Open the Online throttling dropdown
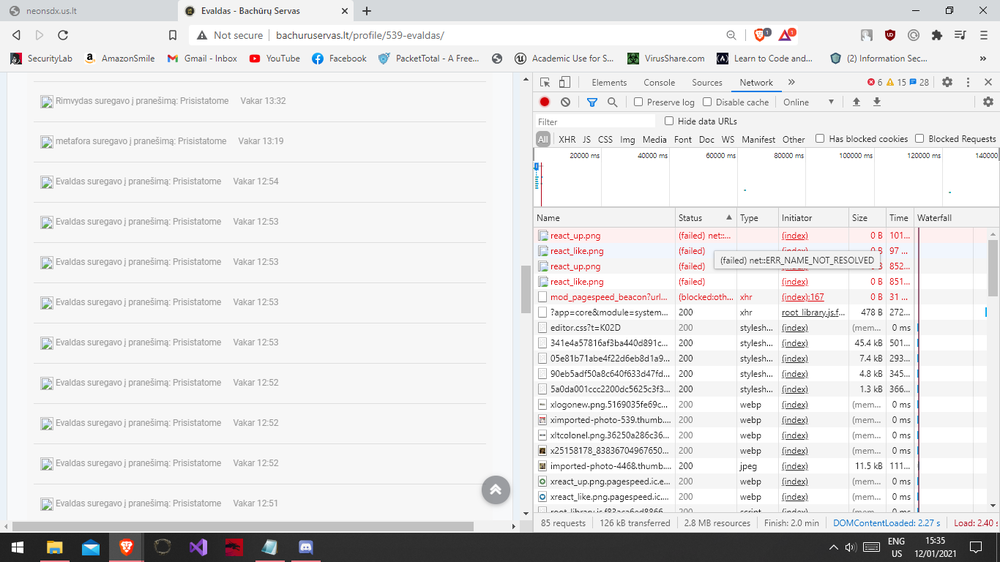1000x562 pixels. click(808, 102)
